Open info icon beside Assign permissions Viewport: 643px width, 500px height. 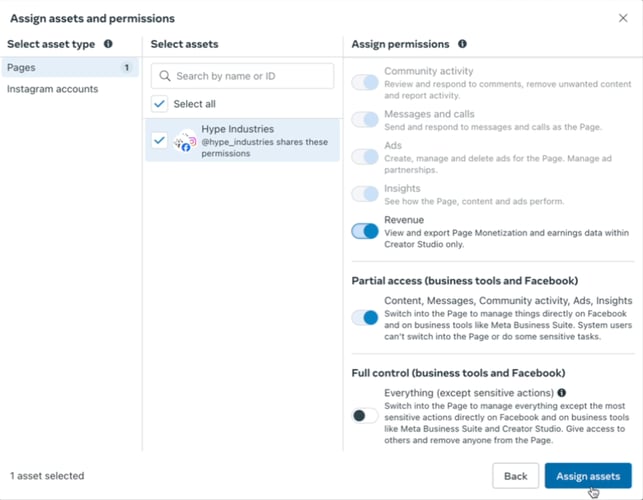point(462,44)
